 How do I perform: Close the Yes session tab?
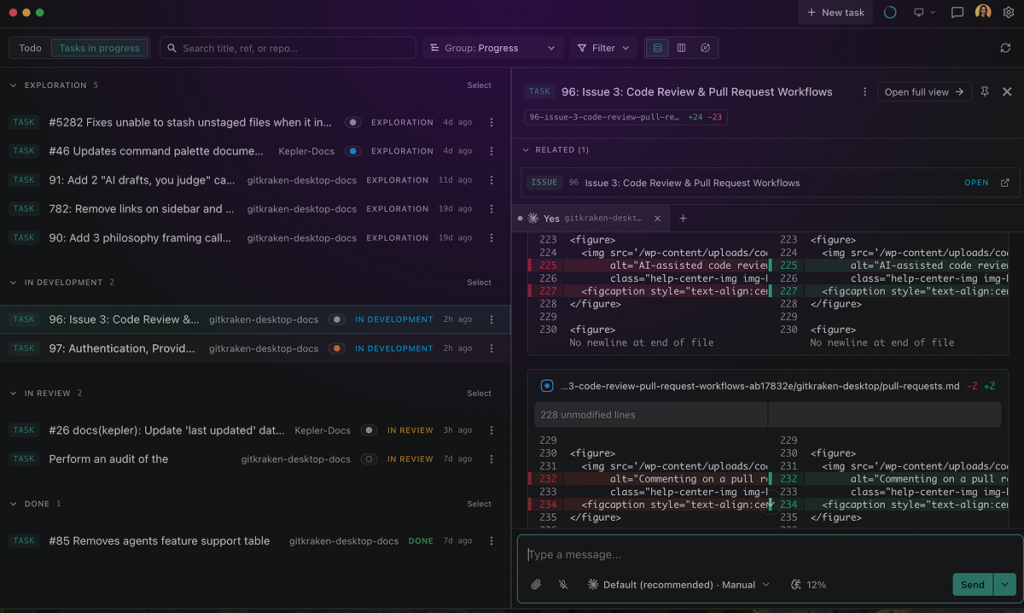click(x=658, y=219)
